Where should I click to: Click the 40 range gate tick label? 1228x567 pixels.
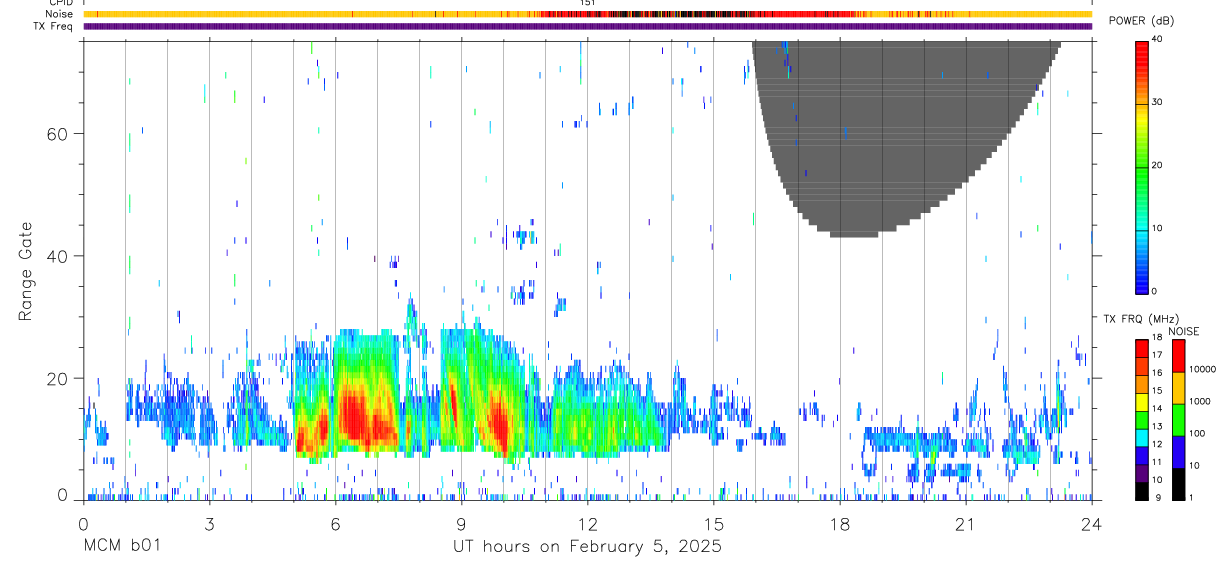coord(58,256)
